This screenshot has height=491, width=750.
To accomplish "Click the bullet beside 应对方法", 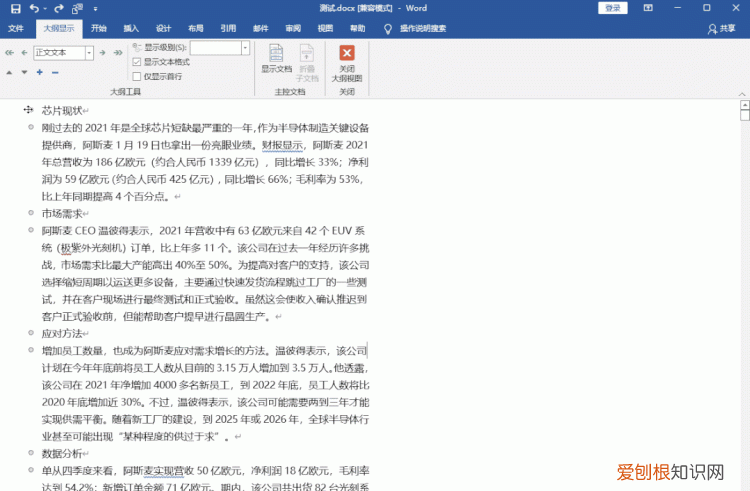I will [x=31, y=333].
